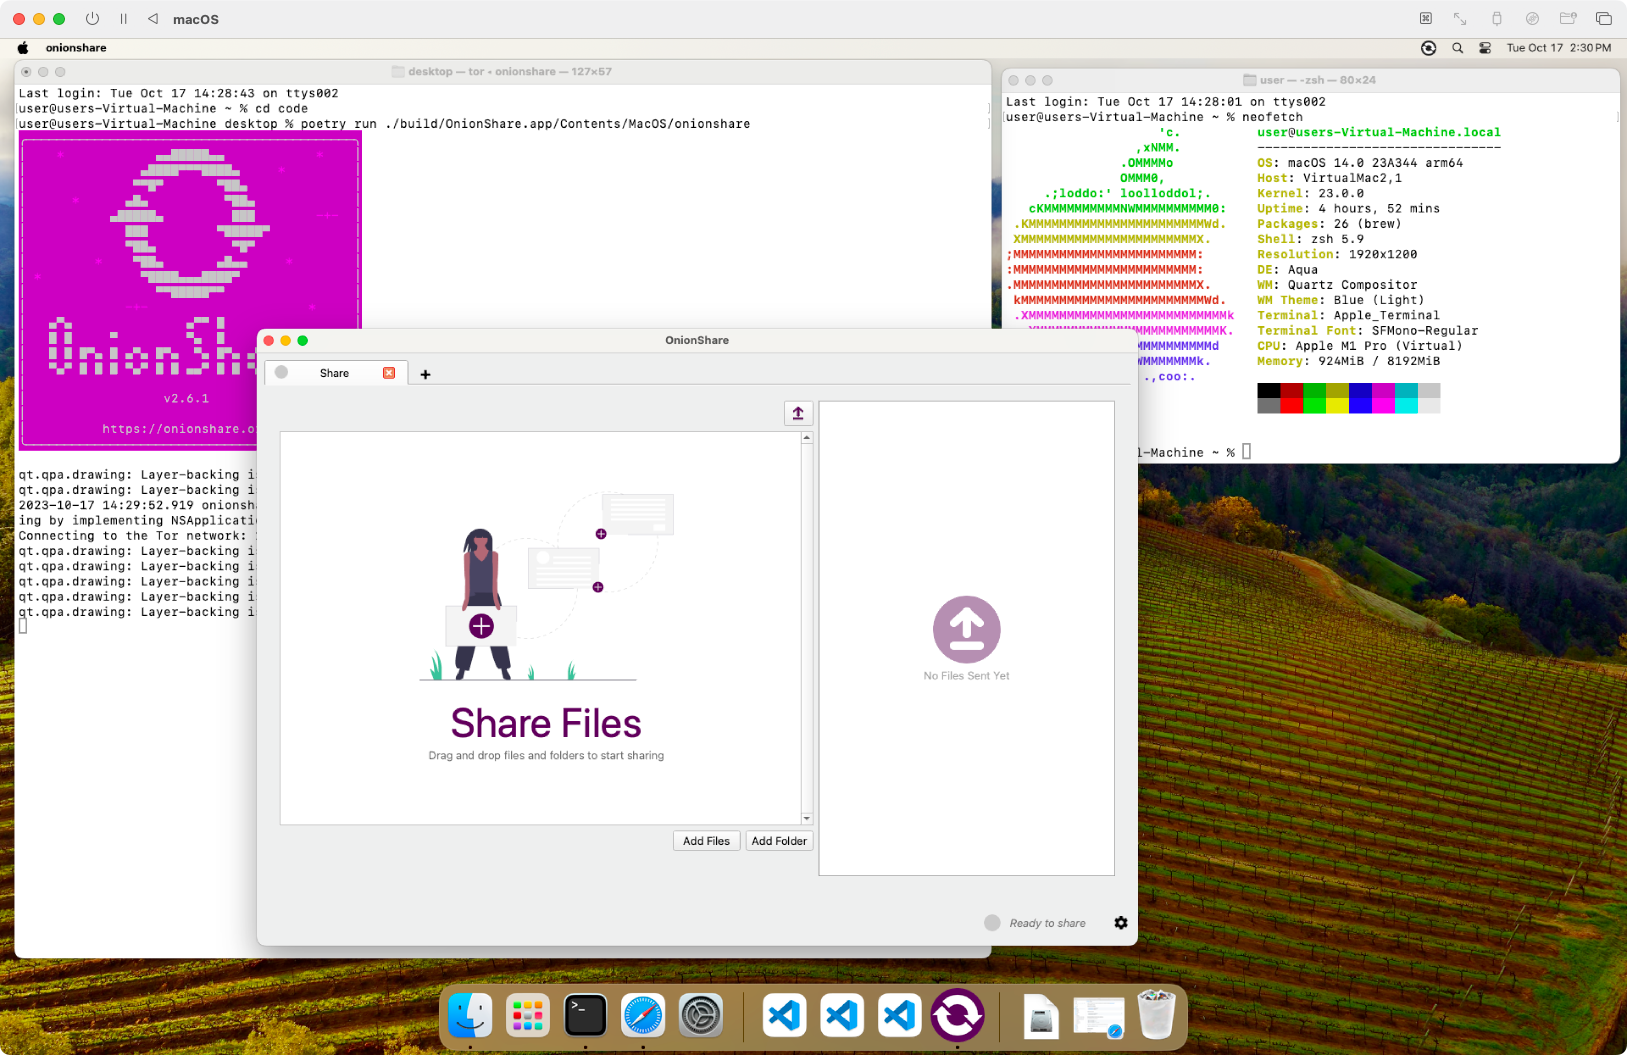This screenshot has height=1055, width=1627.
Task: Switch to the Share tab in OnionShare
Action: tap(334, 373)
